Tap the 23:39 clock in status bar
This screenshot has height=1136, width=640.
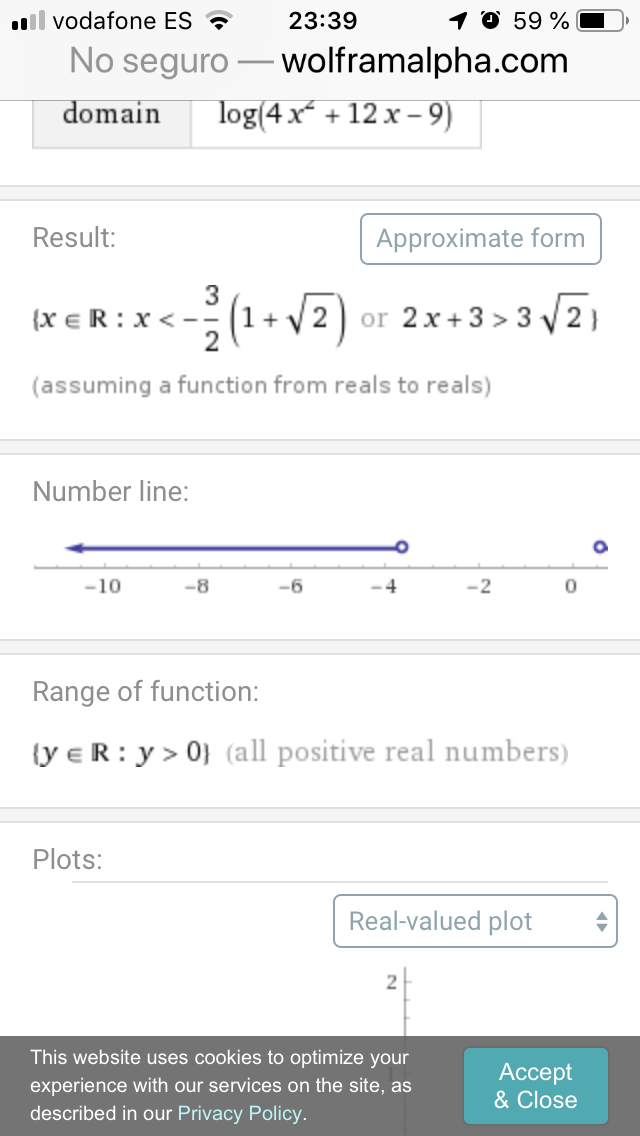point(322,20)
